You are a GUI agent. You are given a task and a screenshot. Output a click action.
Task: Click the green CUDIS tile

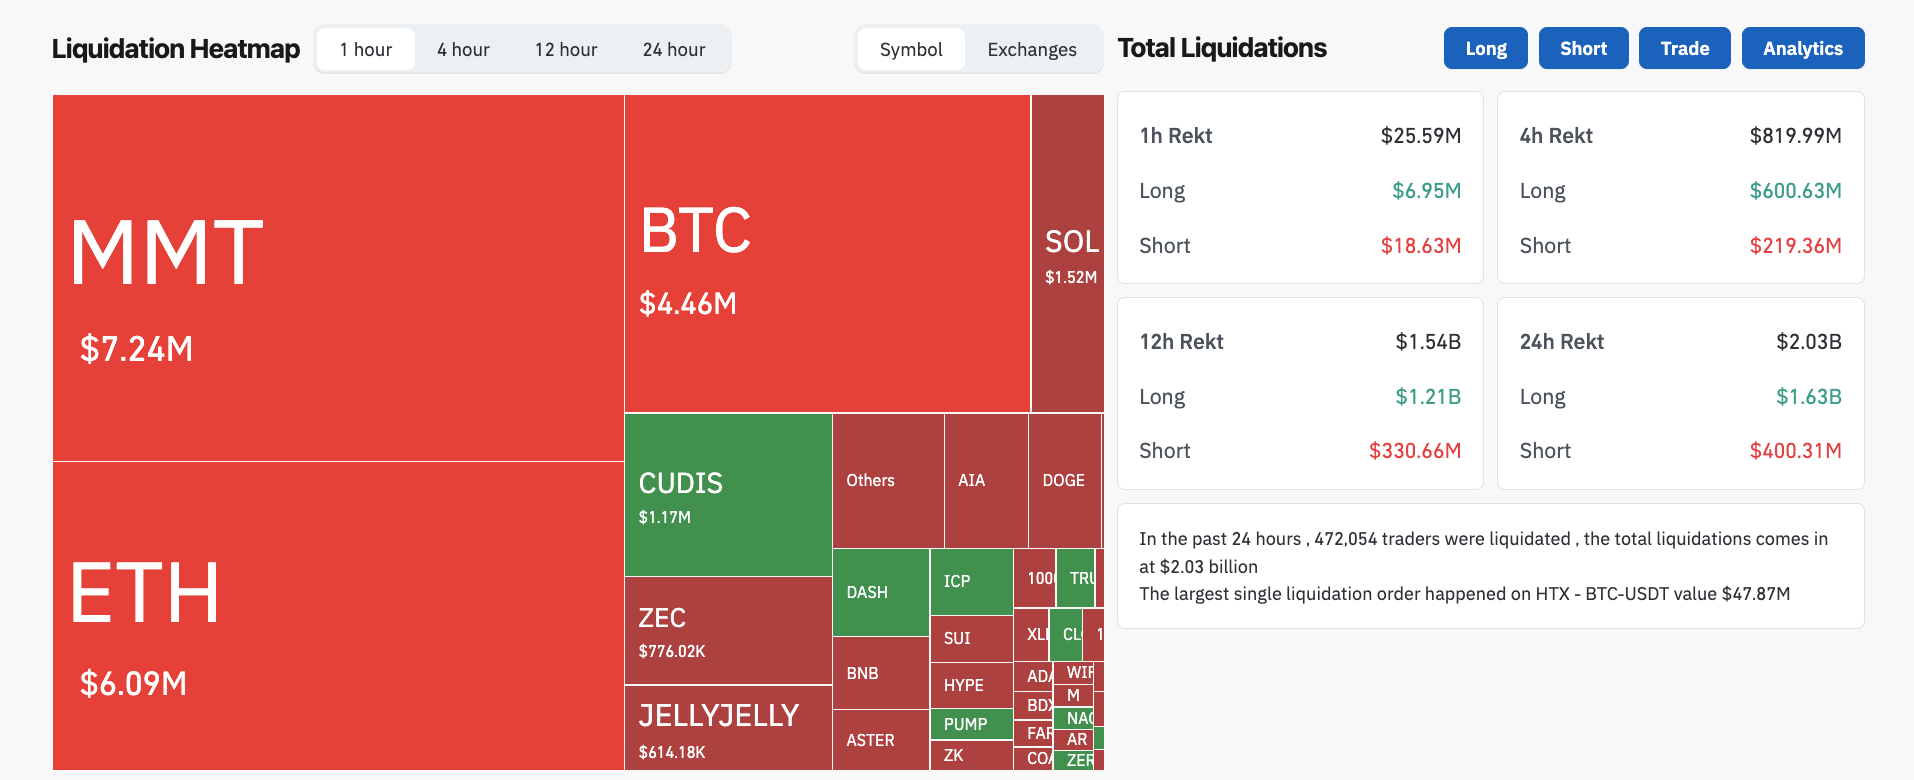728,495
